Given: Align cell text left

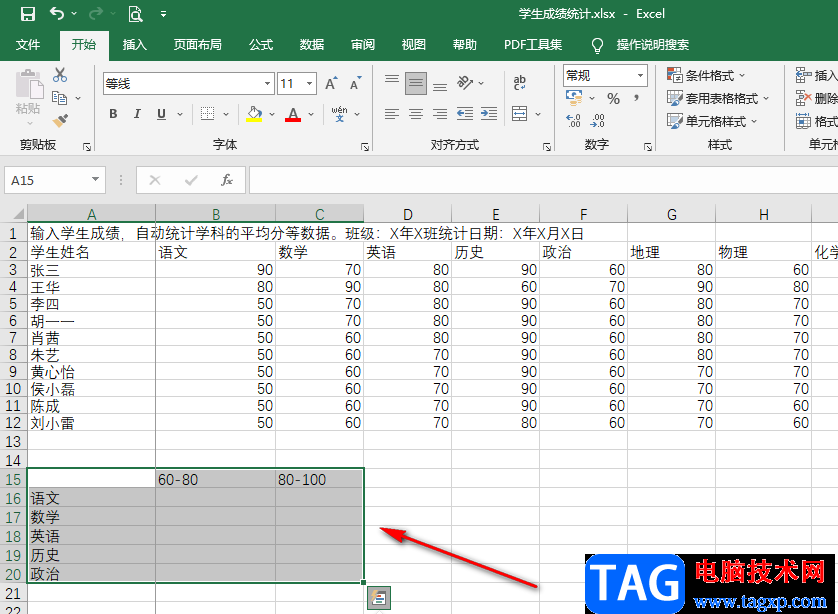Looking at the screenshot, I should pos(392,114).
